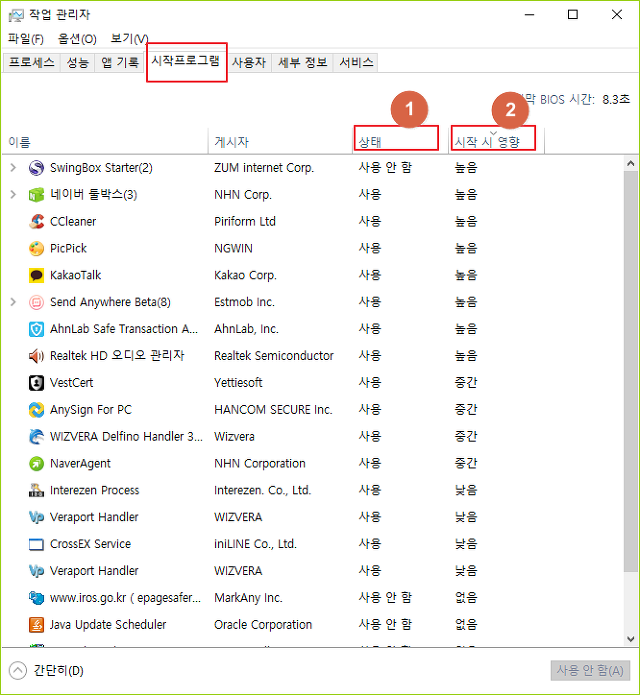The image size is (640, 695).
Task: Click the Send Anywhere Beta icon
Action: point(36,302)
